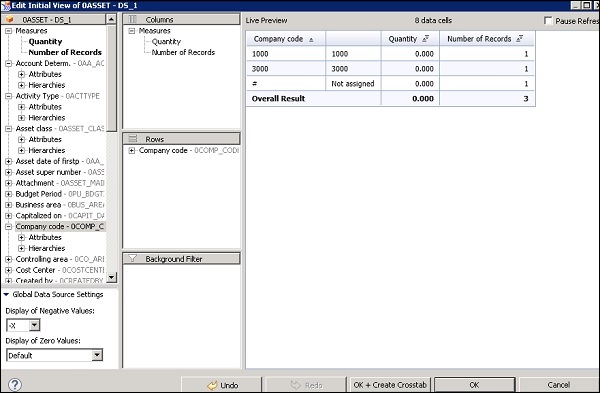Select the Company code tree item

point(60,227)
